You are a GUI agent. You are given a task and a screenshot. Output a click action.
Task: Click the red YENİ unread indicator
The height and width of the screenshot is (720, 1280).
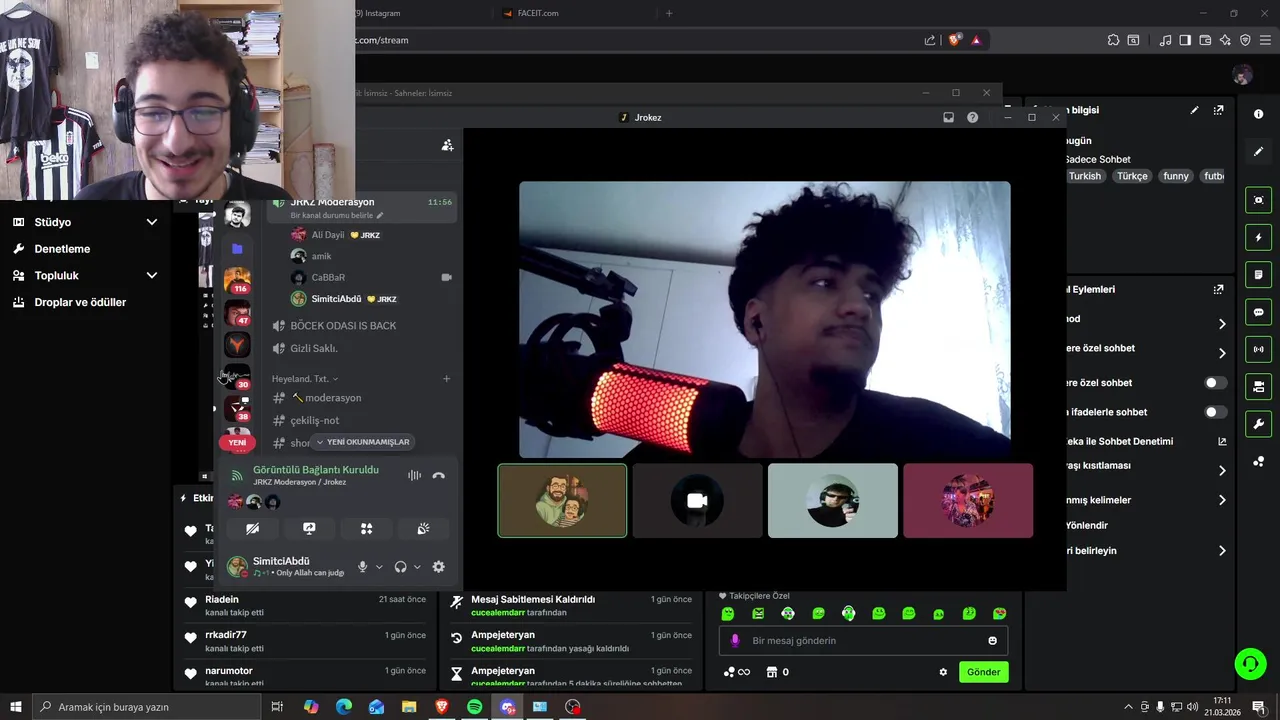coord(237,442)
